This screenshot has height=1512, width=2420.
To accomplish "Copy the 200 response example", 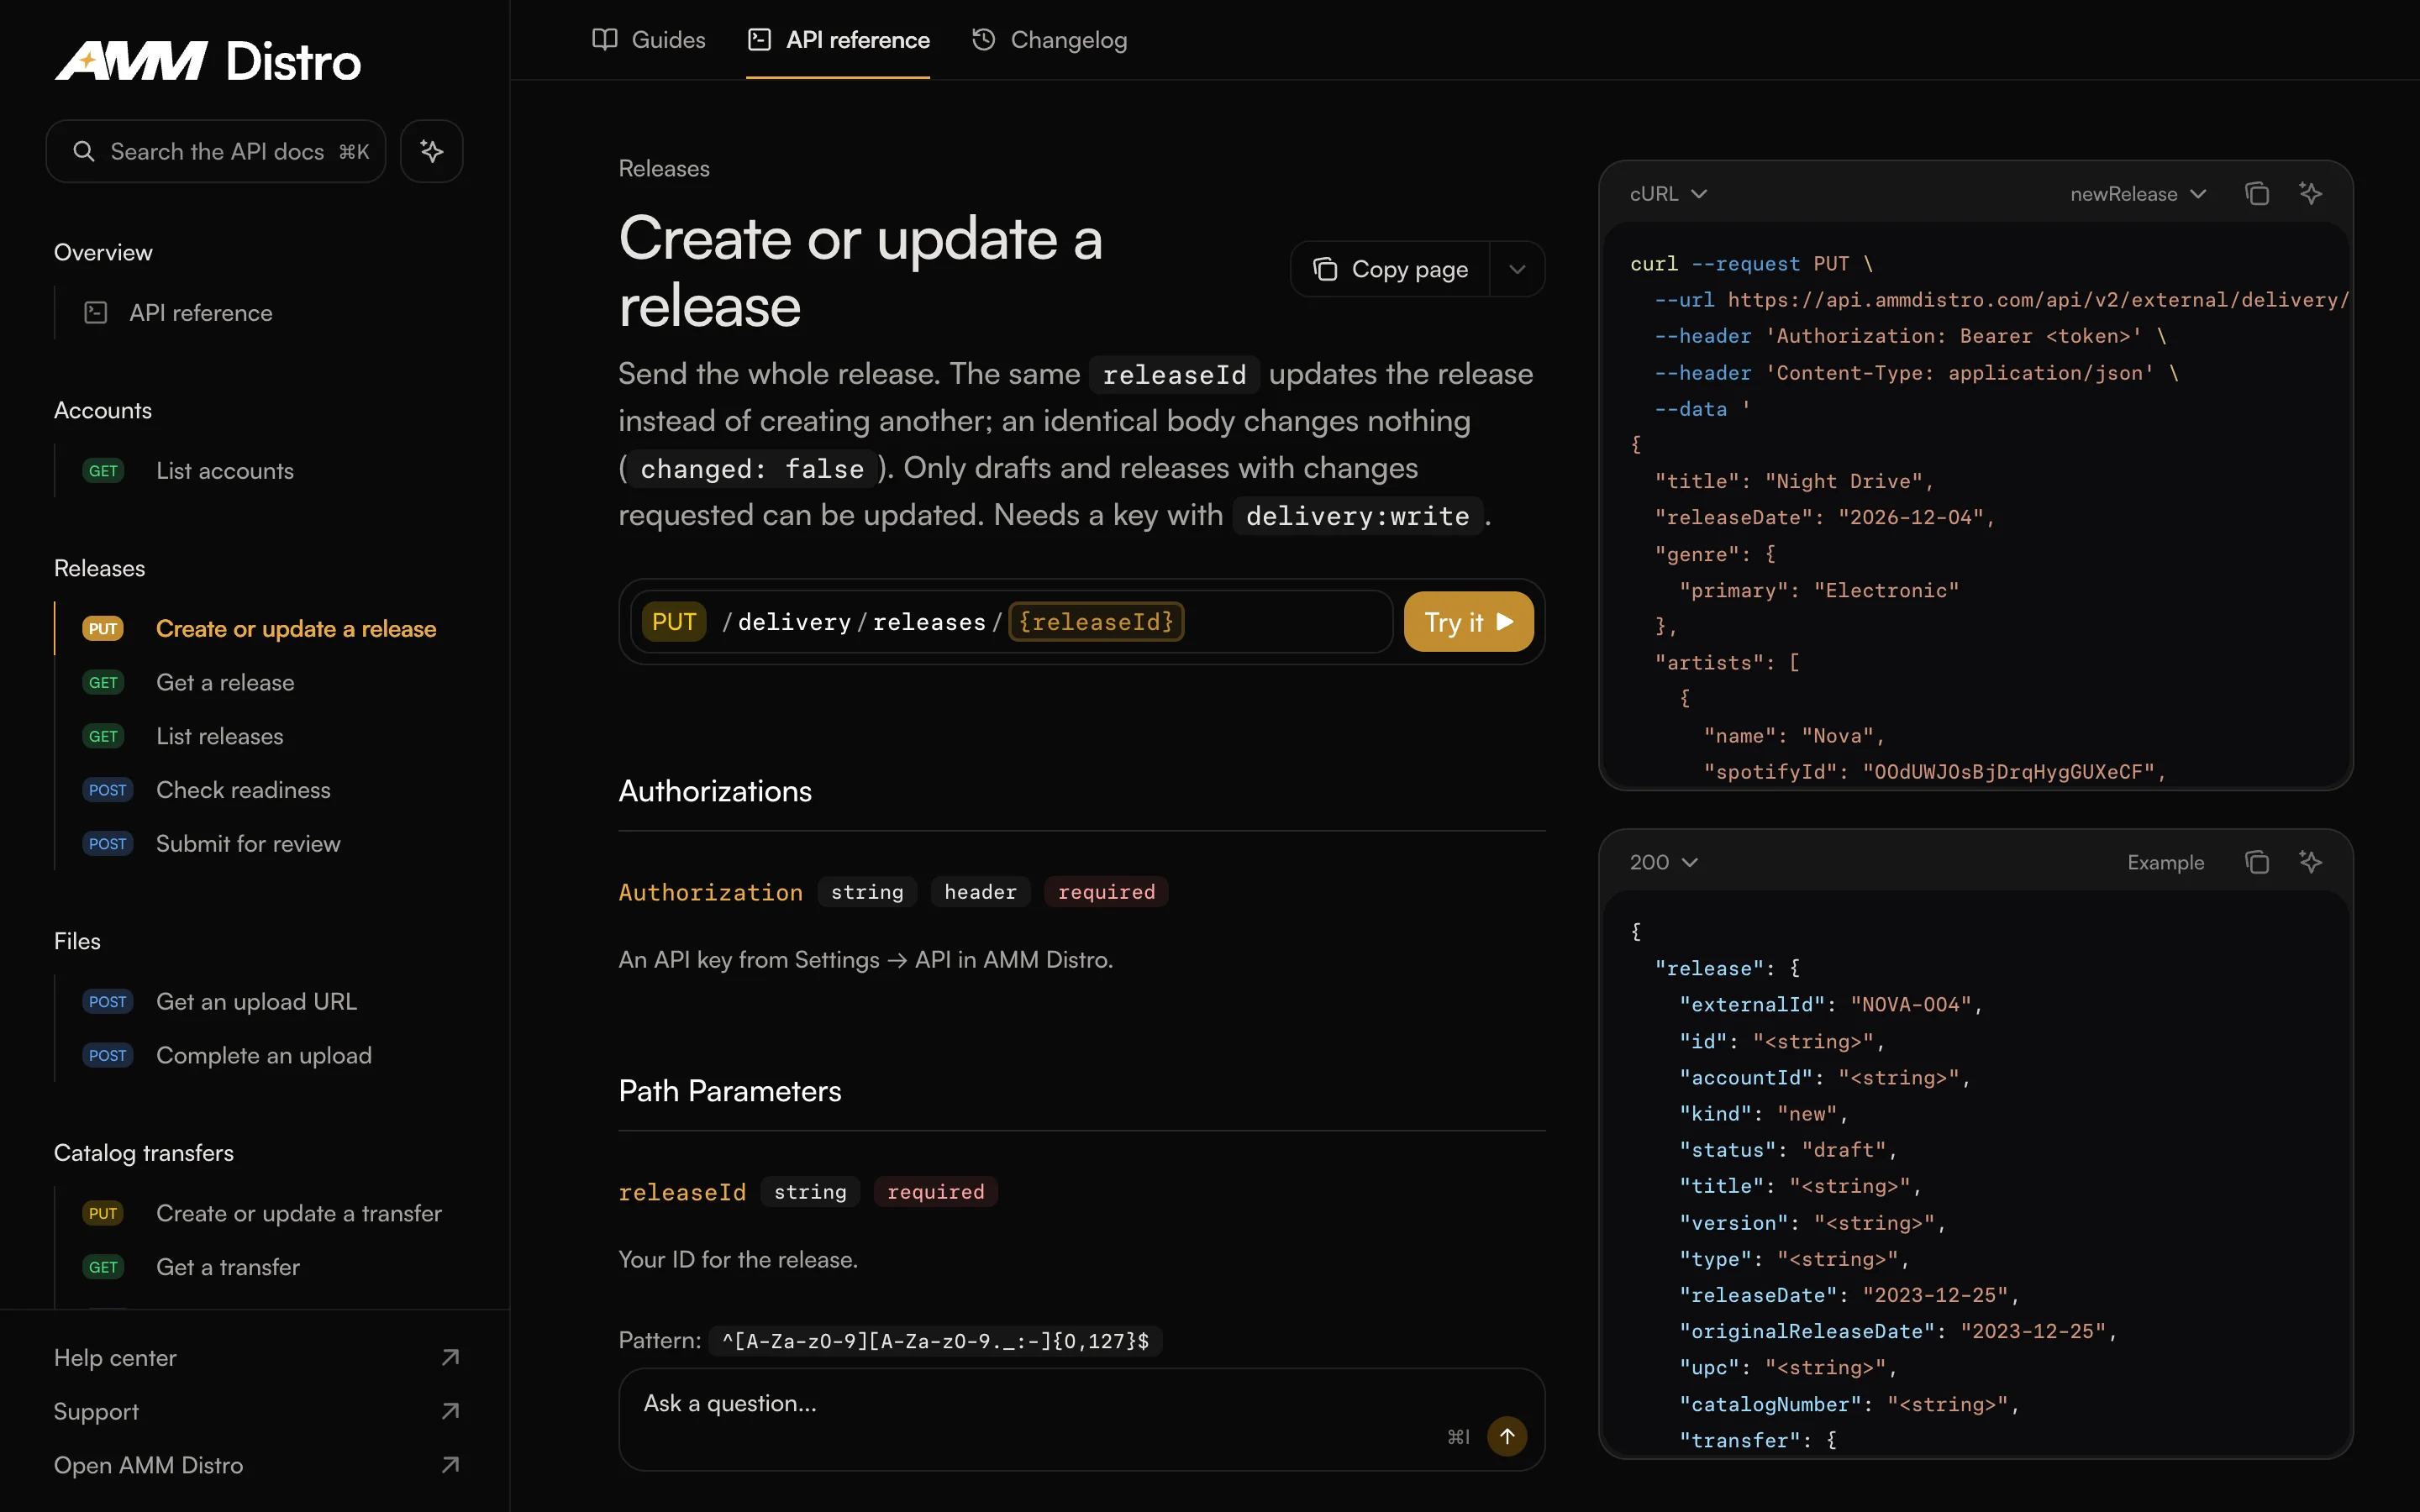I will (2256, 862).
